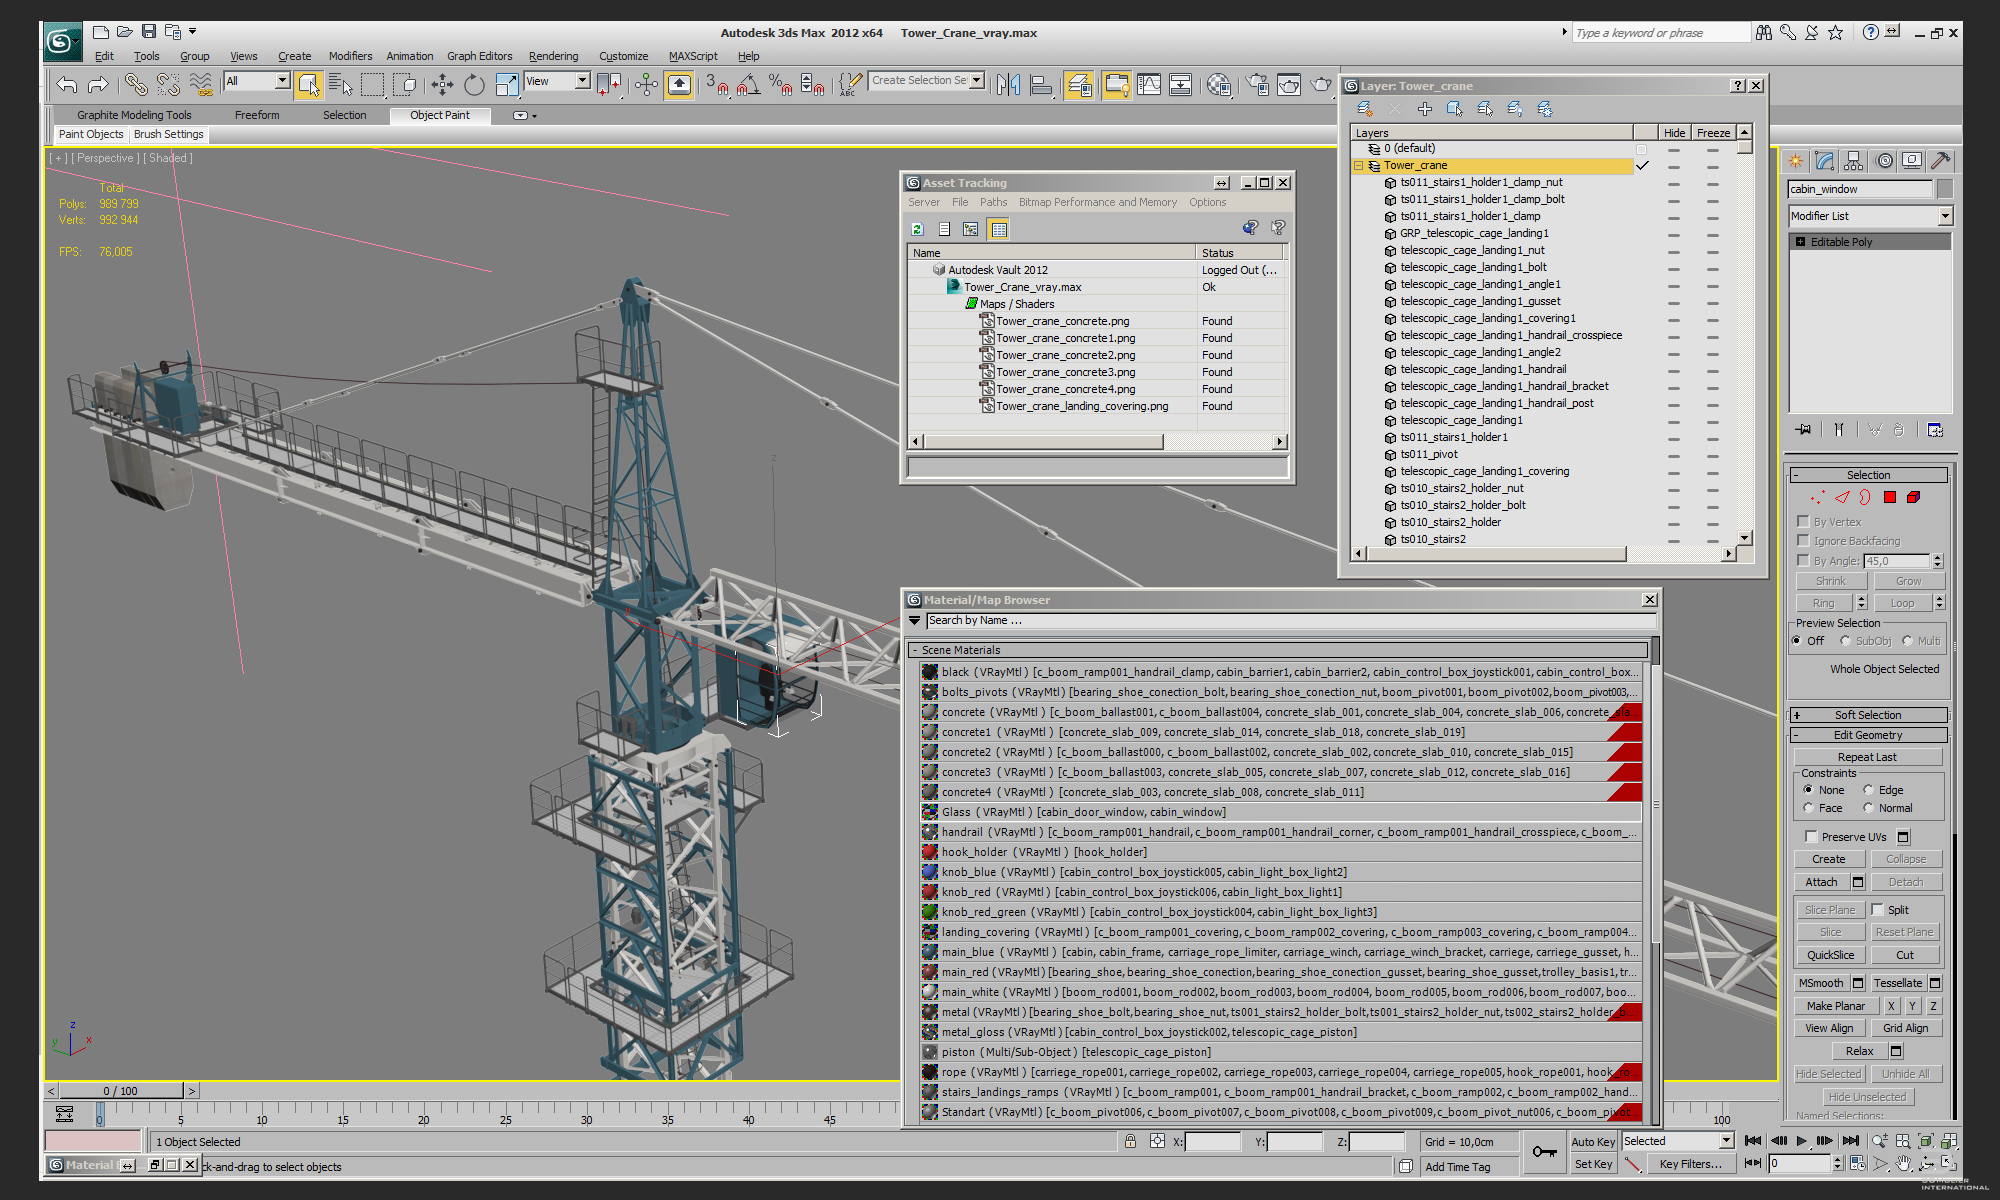Switch to the Freeform ribbon tab
Image resolution: width=2000 pixels, height=1200 pixels.
coord(257,115)
